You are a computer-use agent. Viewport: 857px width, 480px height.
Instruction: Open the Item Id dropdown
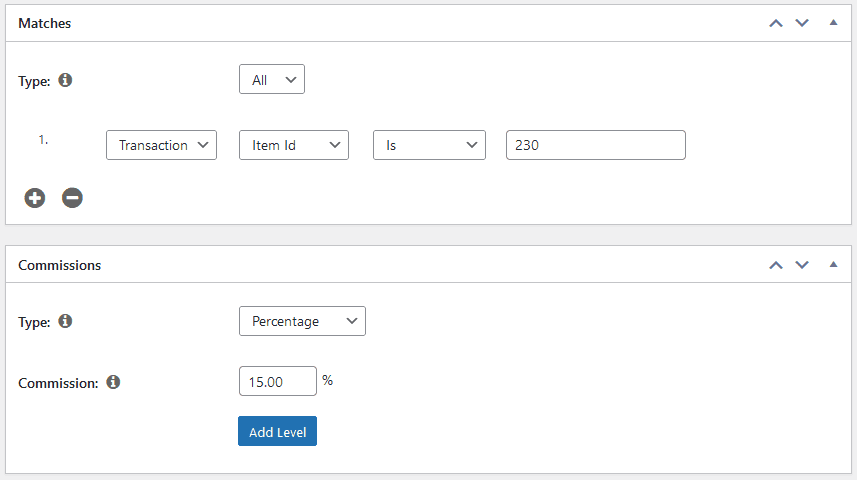click(x=294, y=145)
